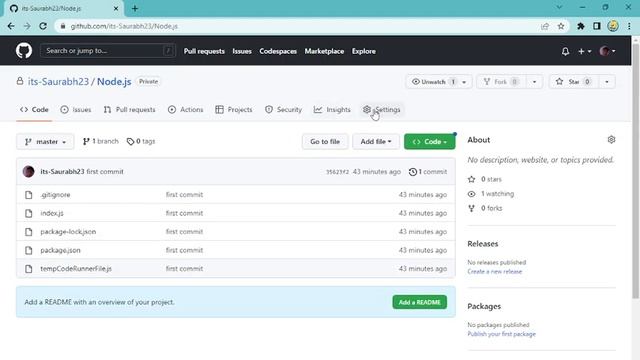Image resolution: width=640 pixels, height=360 pixels.
Task: Expand the plus create-new menu
Action: pos(584,51)
